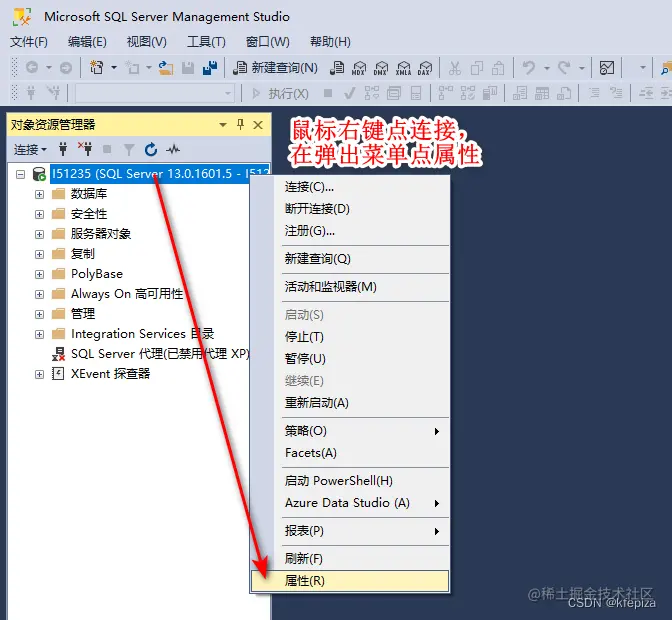Click Connect plug icon in Object Explorer
The width and height of the screenshot is (672, 620).
pos(63,150)
